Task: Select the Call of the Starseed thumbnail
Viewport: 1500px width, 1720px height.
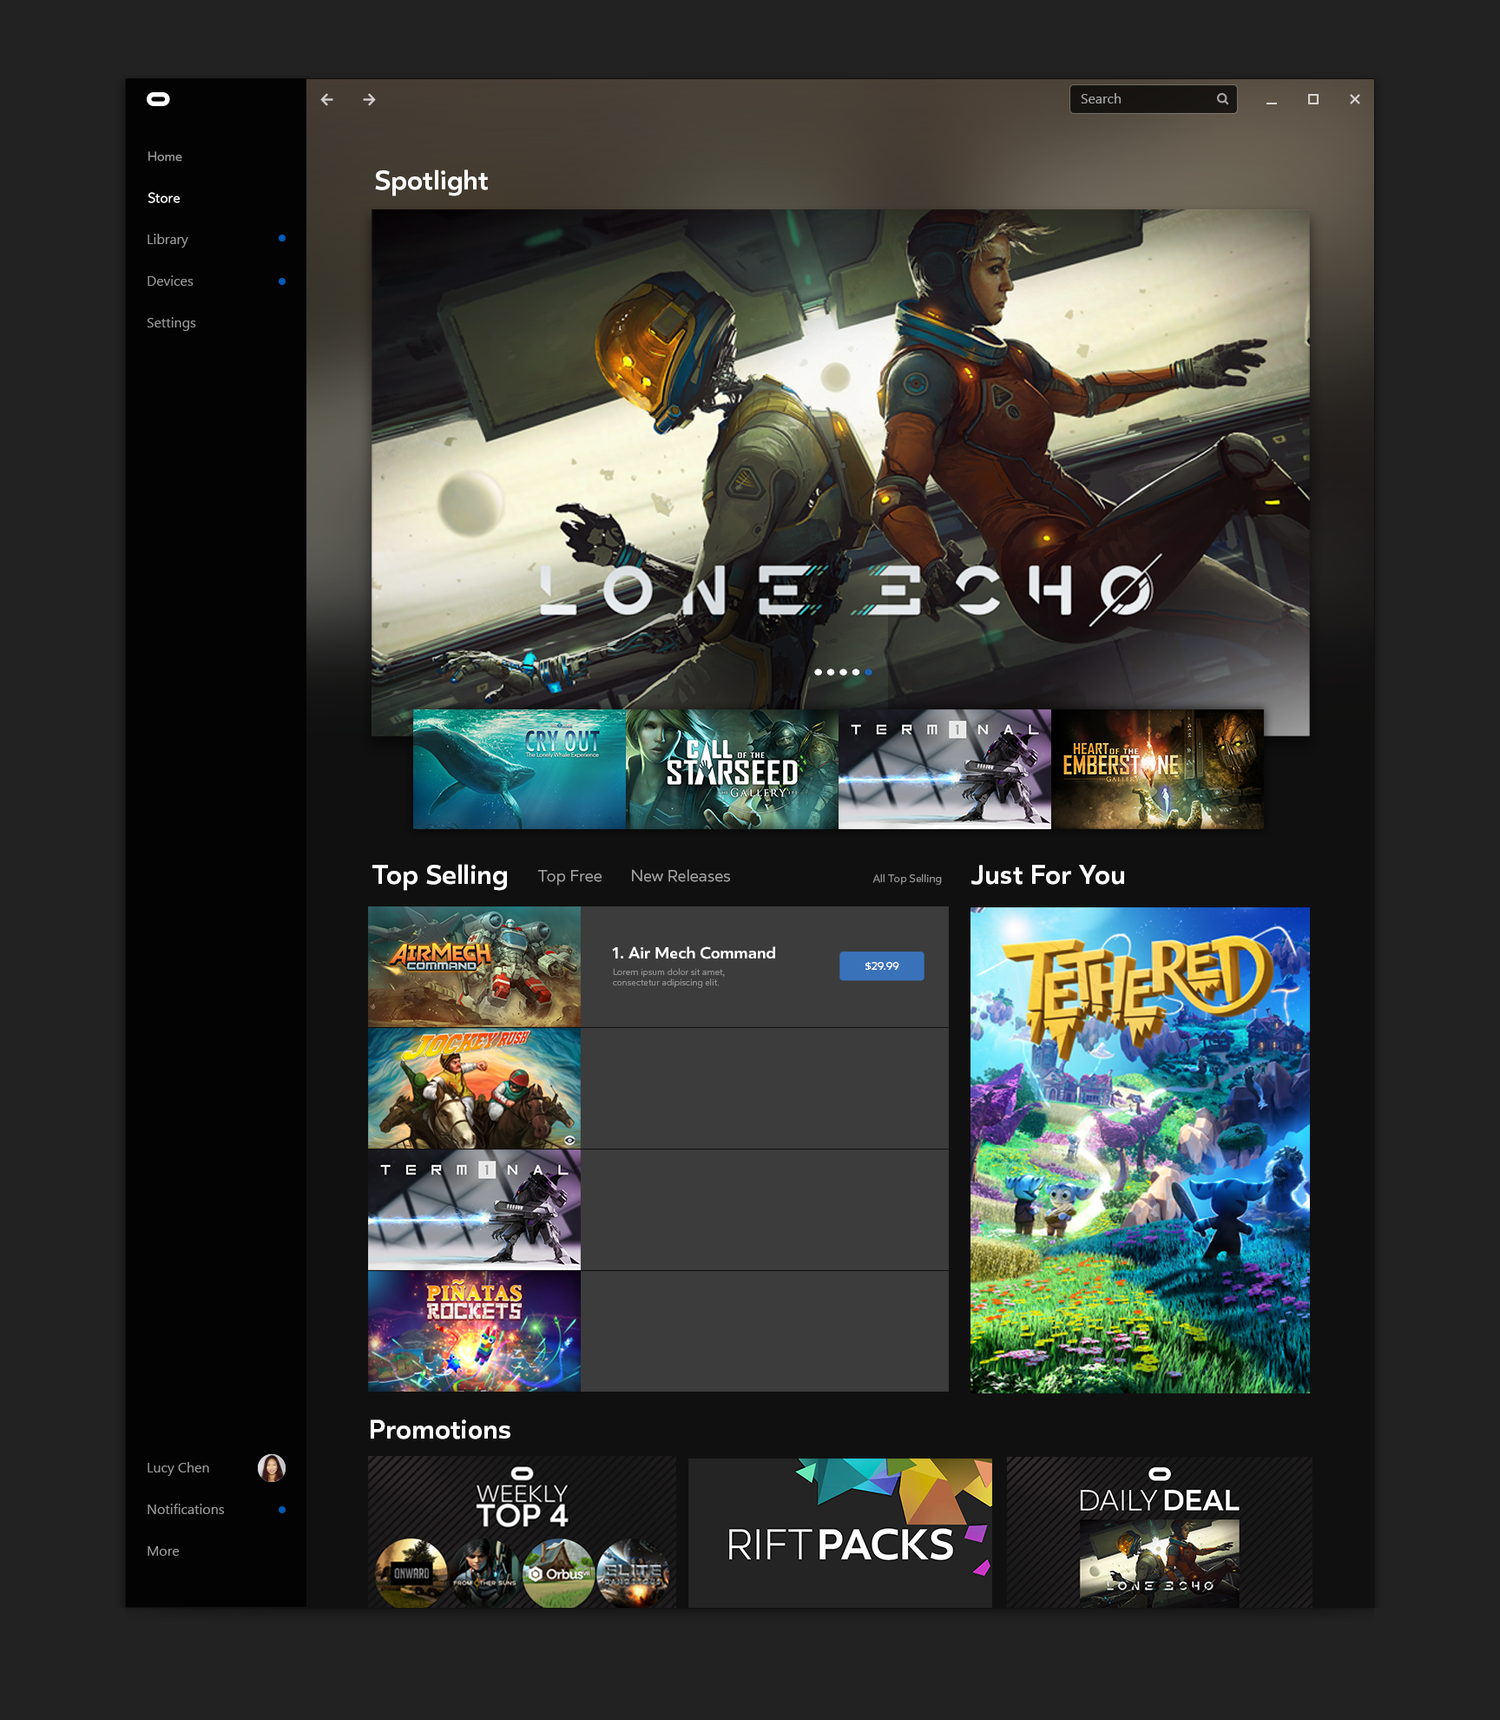Action: point(732,769)
